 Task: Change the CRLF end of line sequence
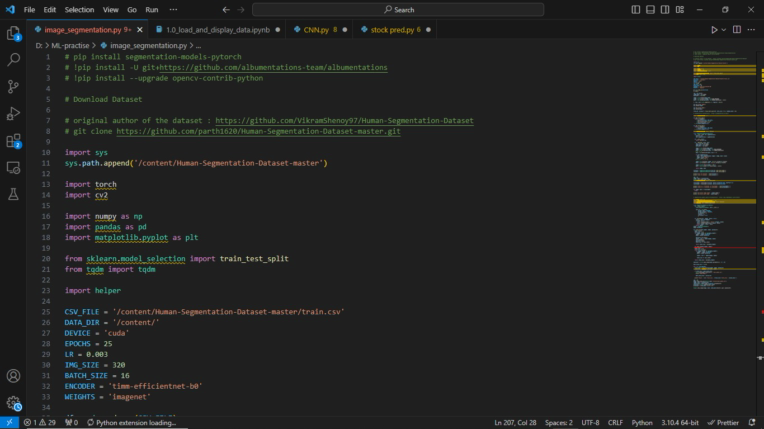(x=615, y=423)
